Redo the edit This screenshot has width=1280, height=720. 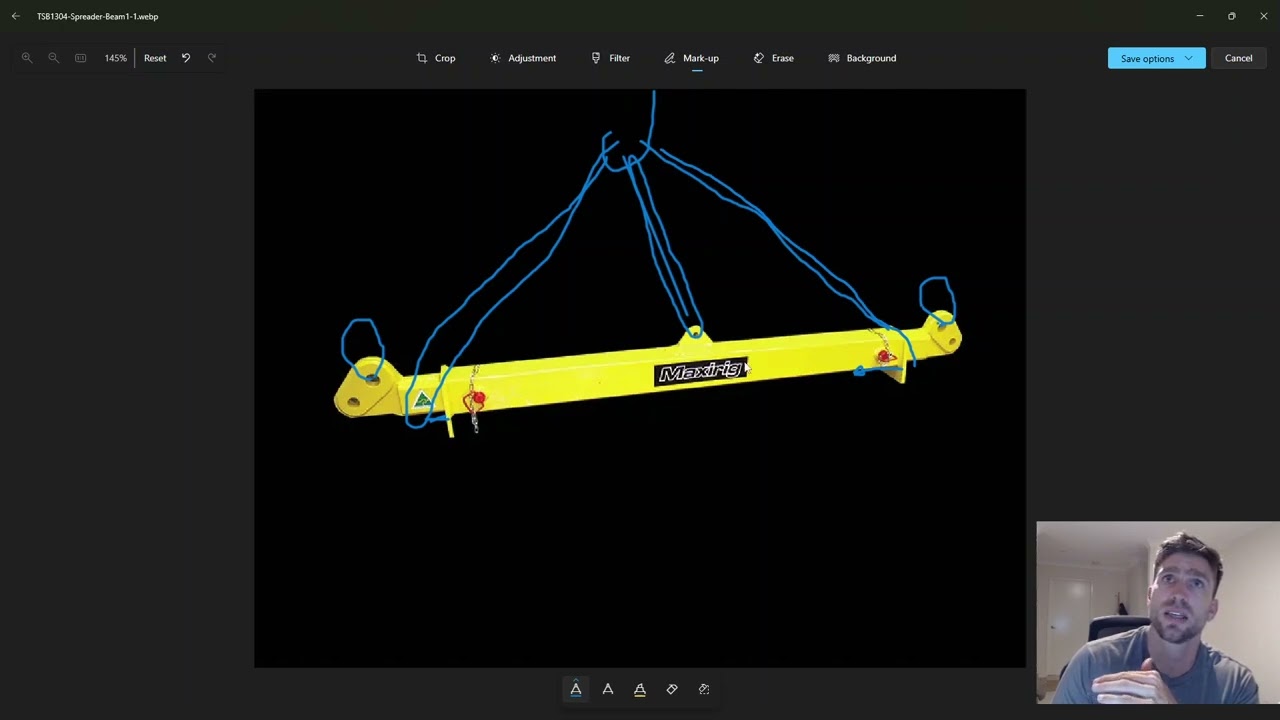pyautogui.click(x=212, y=58)
